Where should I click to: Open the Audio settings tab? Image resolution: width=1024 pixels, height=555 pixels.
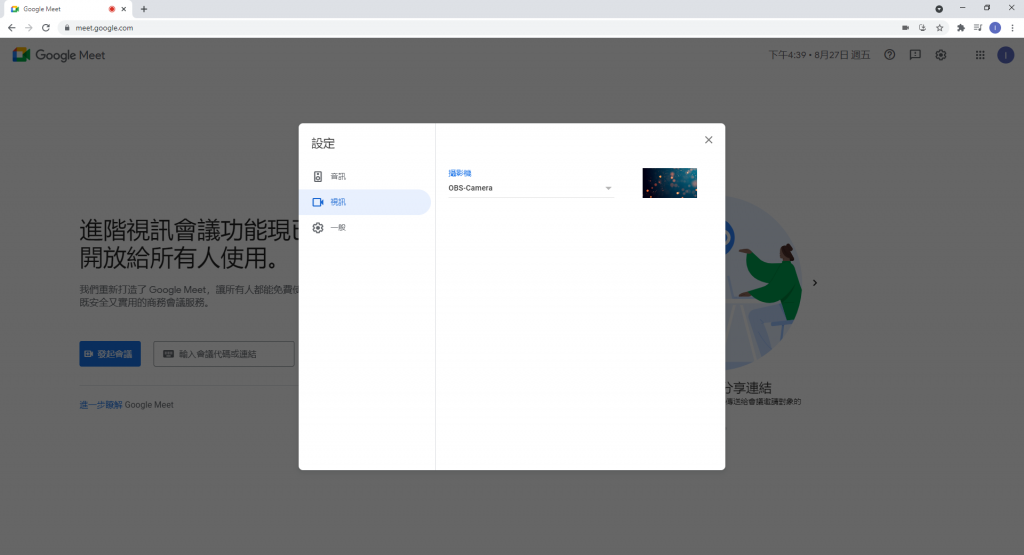[364, 176]
